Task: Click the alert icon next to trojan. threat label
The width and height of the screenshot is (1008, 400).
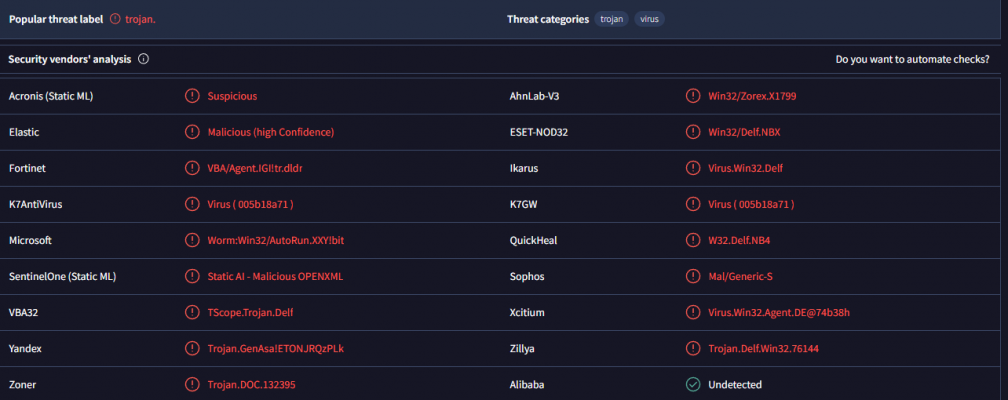Action: [x=115, y=19]
